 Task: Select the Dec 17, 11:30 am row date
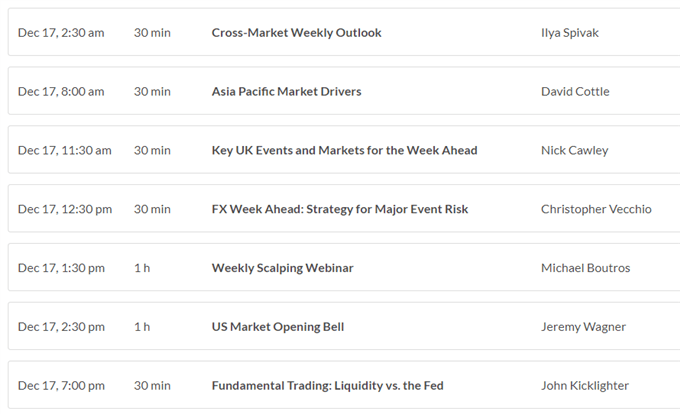coord(64,150)
